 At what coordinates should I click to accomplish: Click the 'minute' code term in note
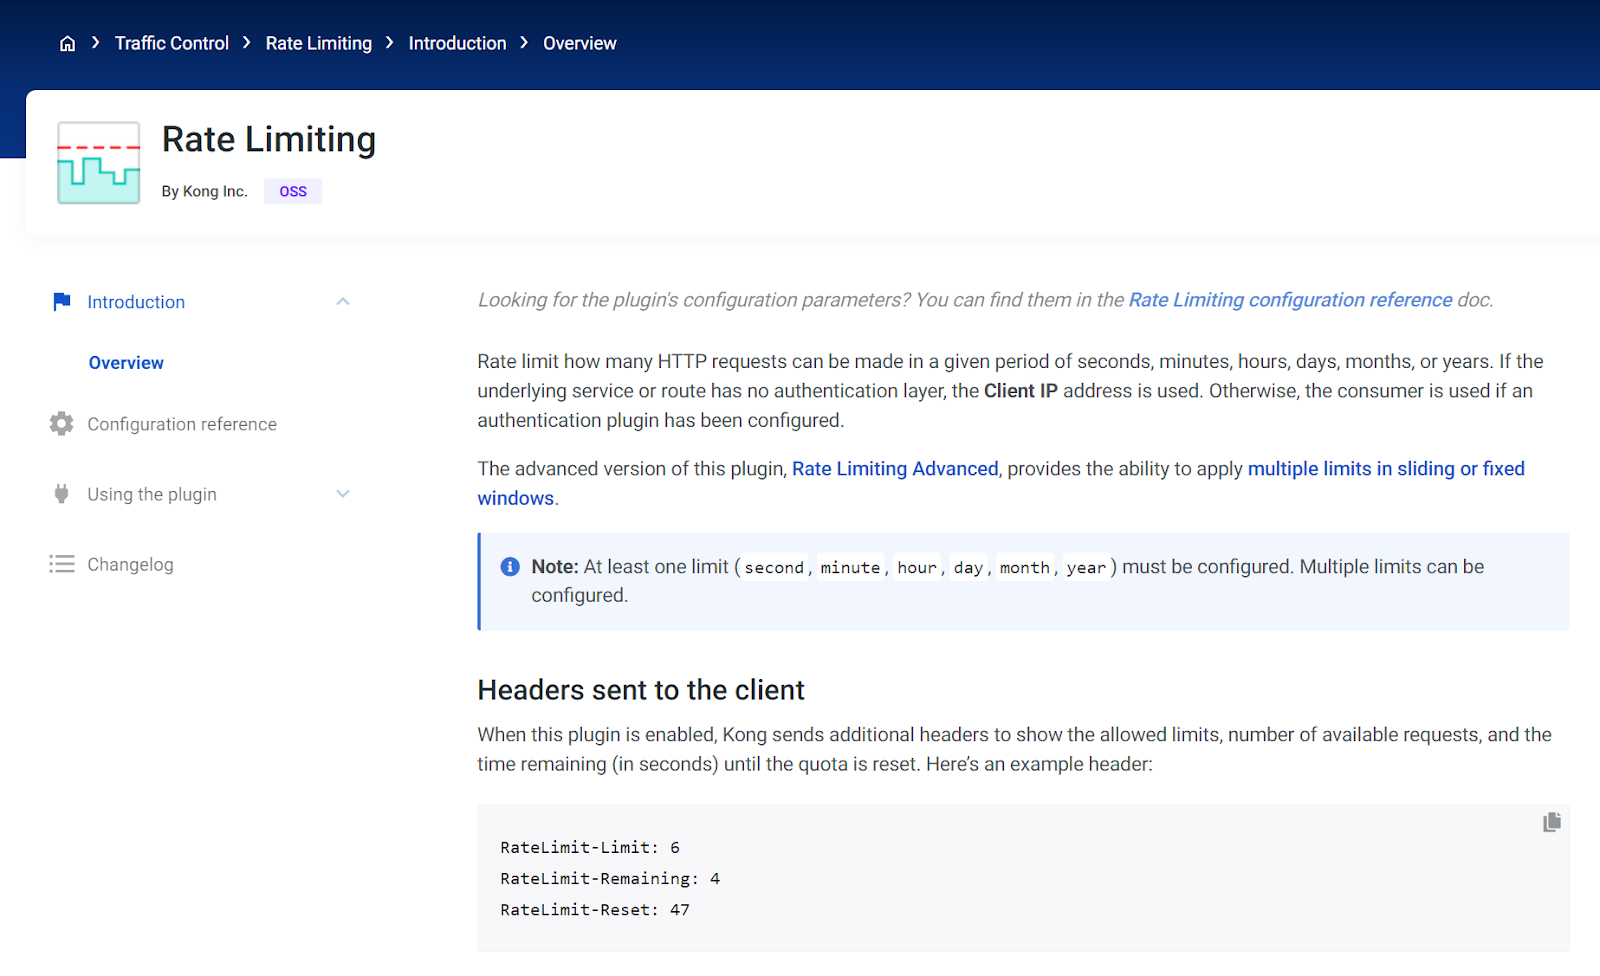pos(850,567)
